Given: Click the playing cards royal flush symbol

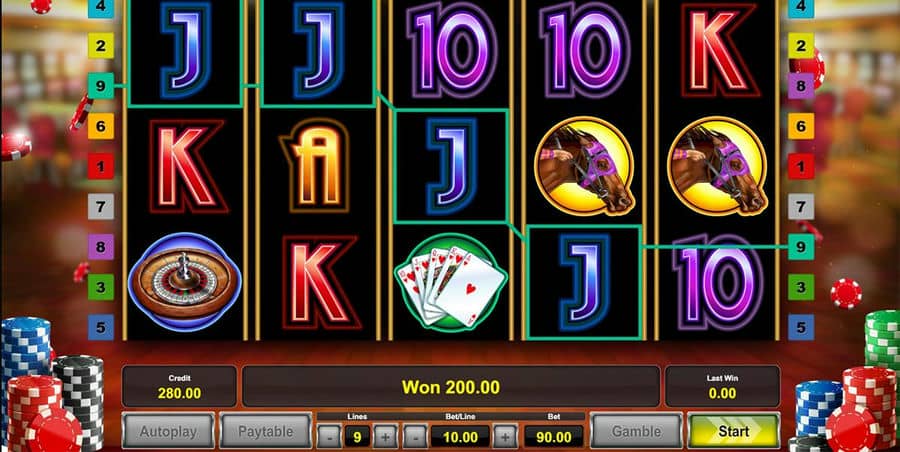Looking at the screenshot, I should 451,282.
